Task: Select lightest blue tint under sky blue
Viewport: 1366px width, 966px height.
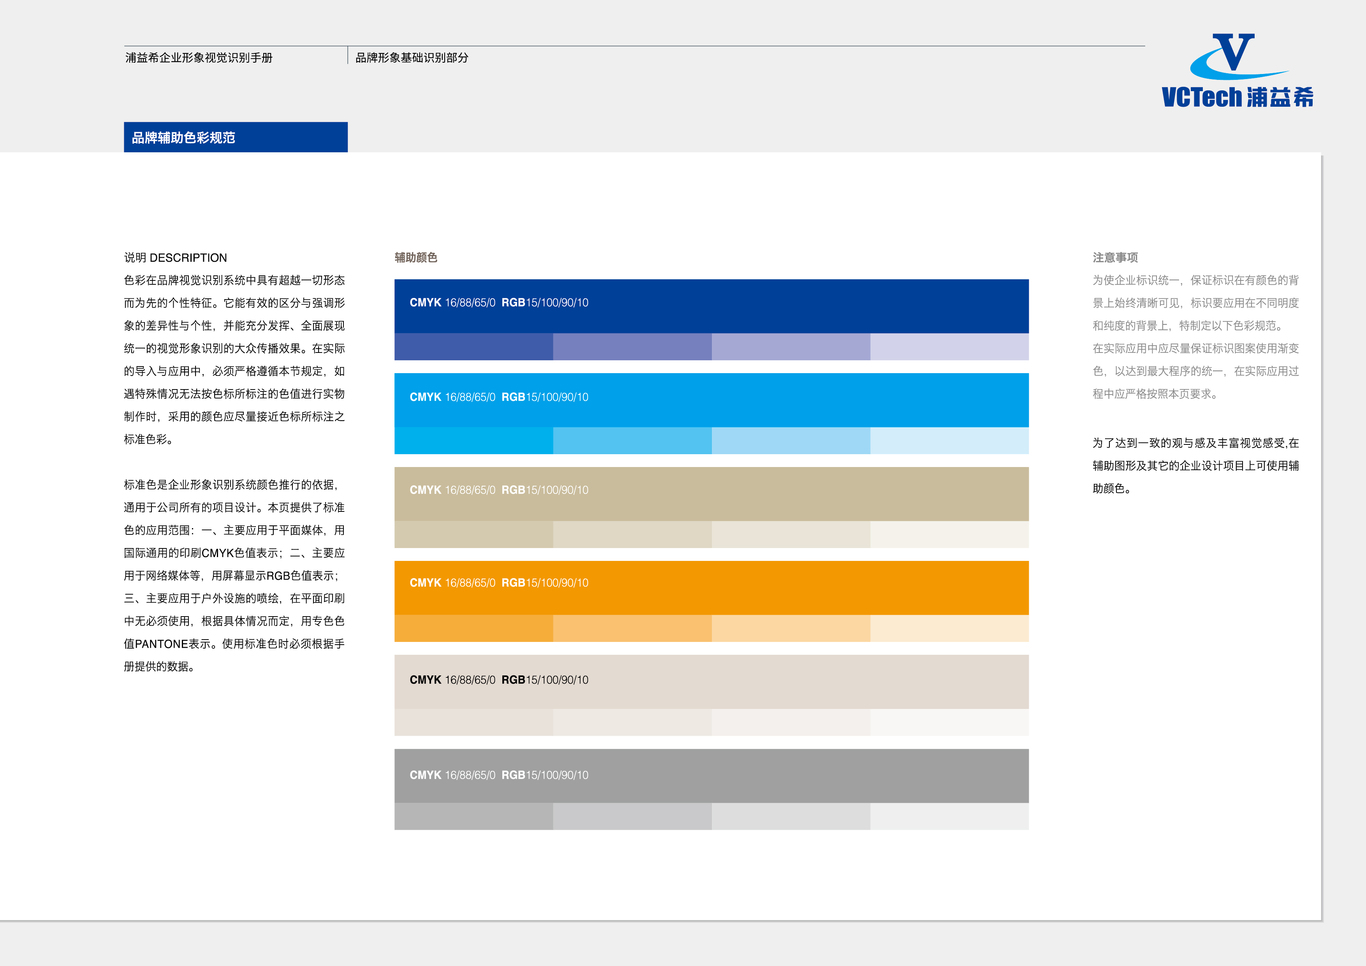Action: (949, 441)
